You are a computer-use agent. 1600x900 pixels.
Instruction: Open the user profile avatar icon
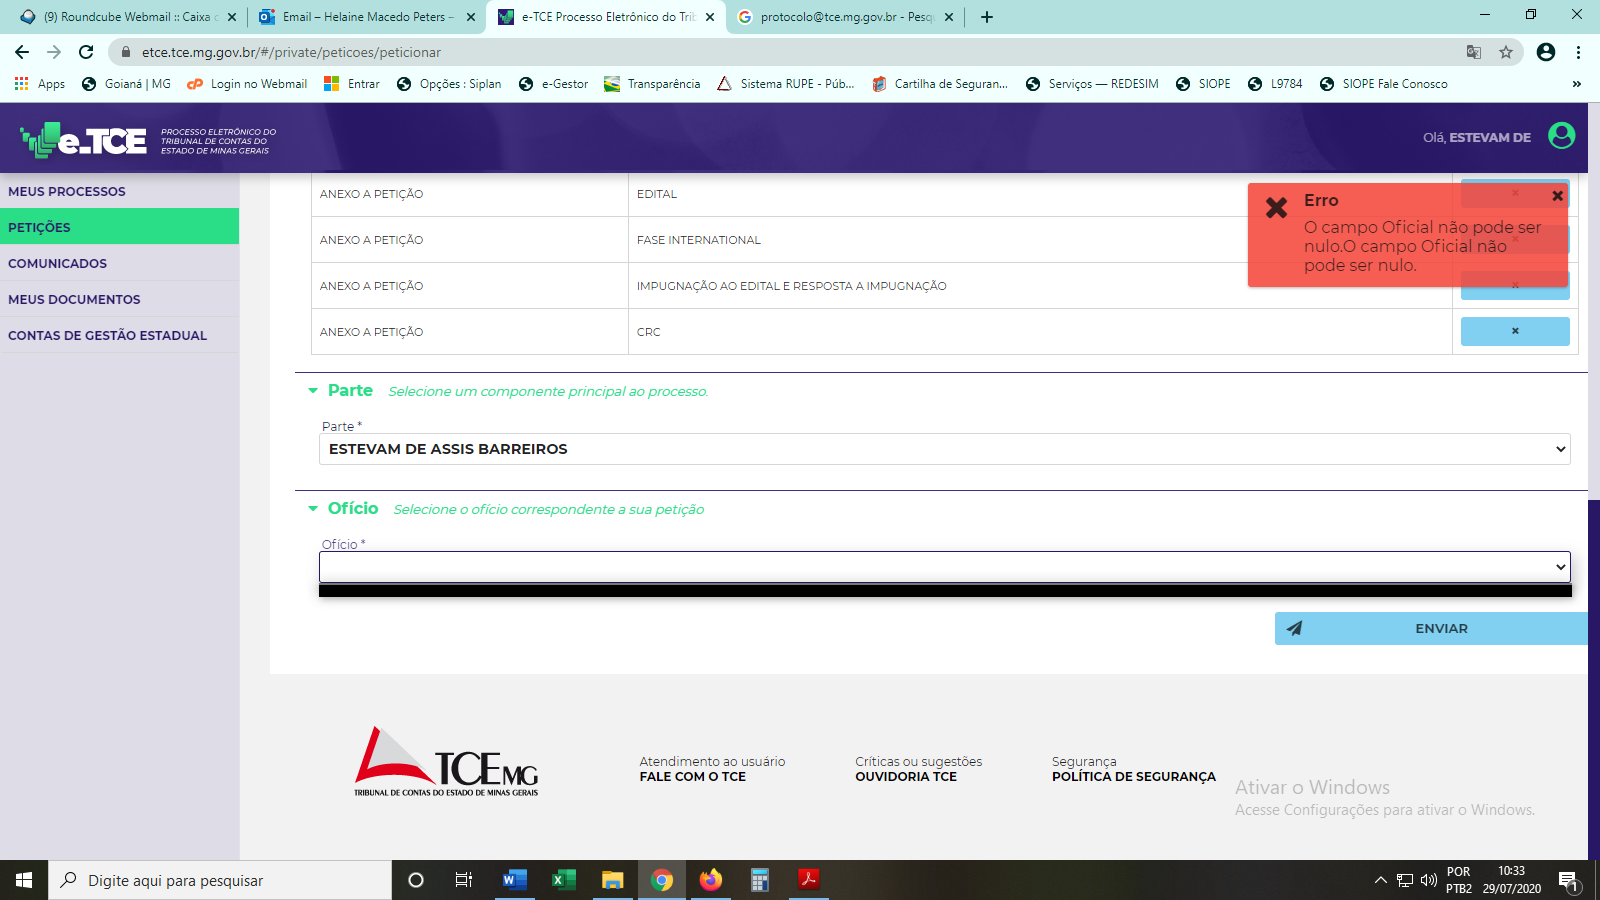coord(1561,136)
